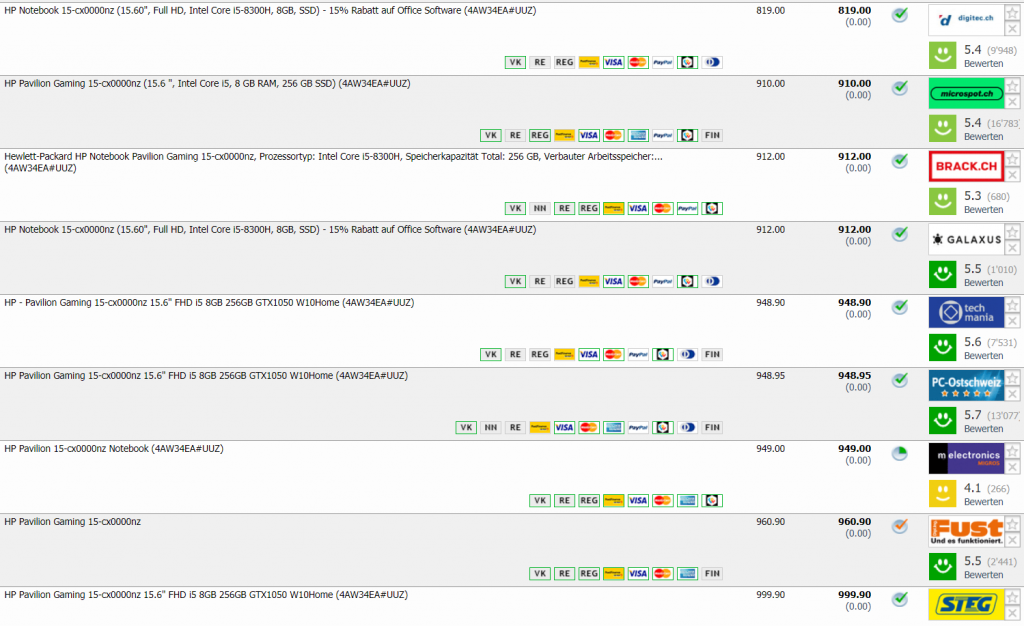The height and width of the screenshot is (626, 1024).
Task: Click the availability checkmark icon for digitec.ch
Action: tap(900, 14)
